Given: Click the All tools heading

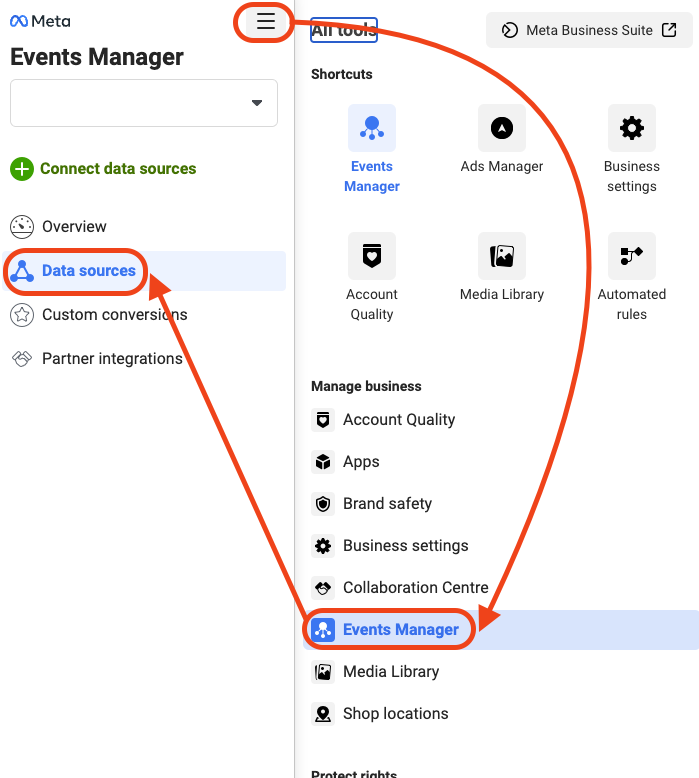Looking at the screenshot, I should [344, 30].
